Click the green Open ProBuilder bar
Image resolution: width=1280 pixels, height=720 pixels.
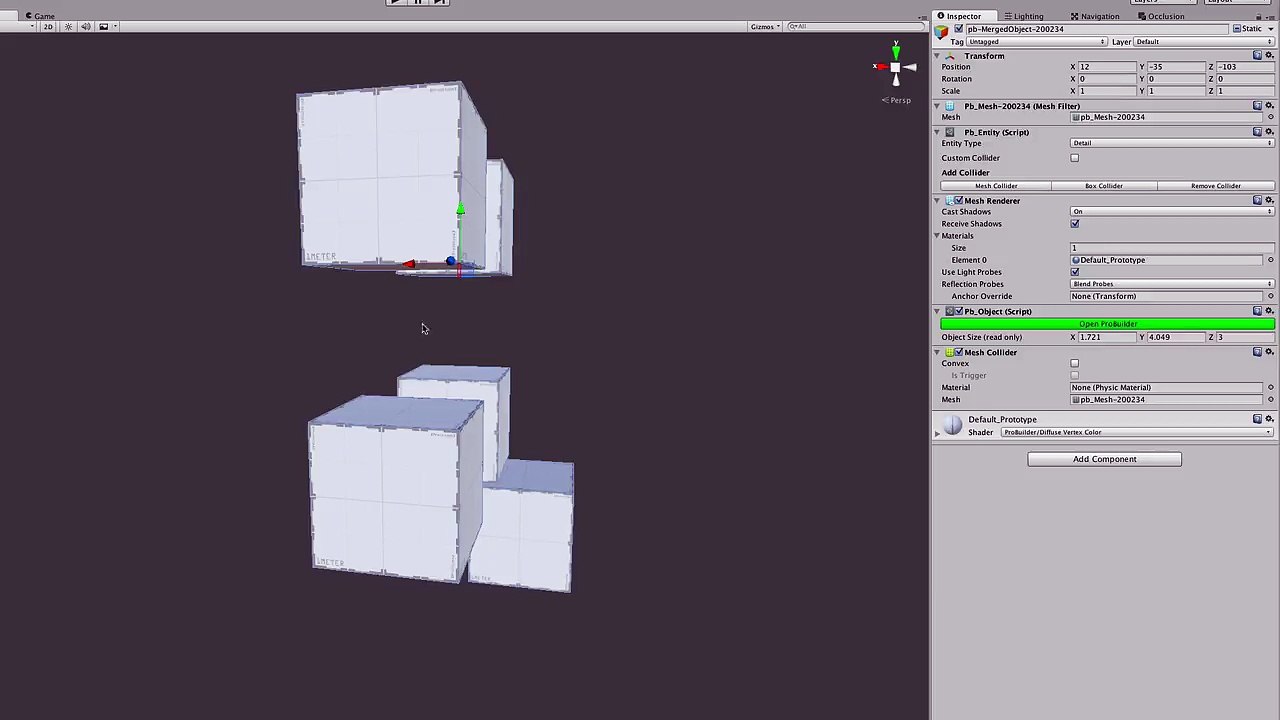point(1108,324)
